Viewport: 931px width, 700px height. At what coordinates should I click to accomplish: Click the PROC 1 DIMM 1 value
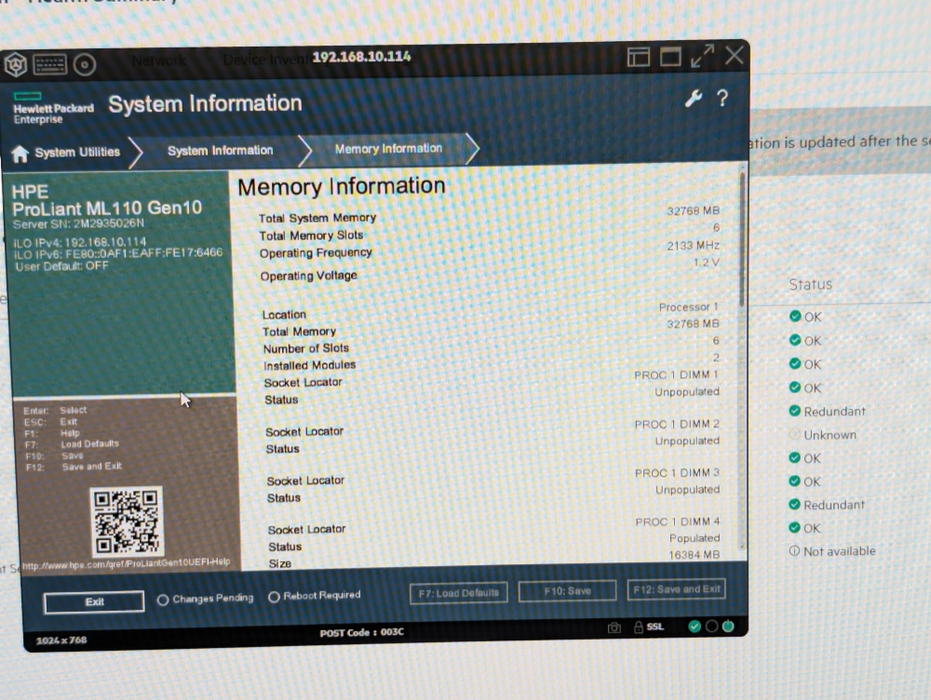[676, 375]
